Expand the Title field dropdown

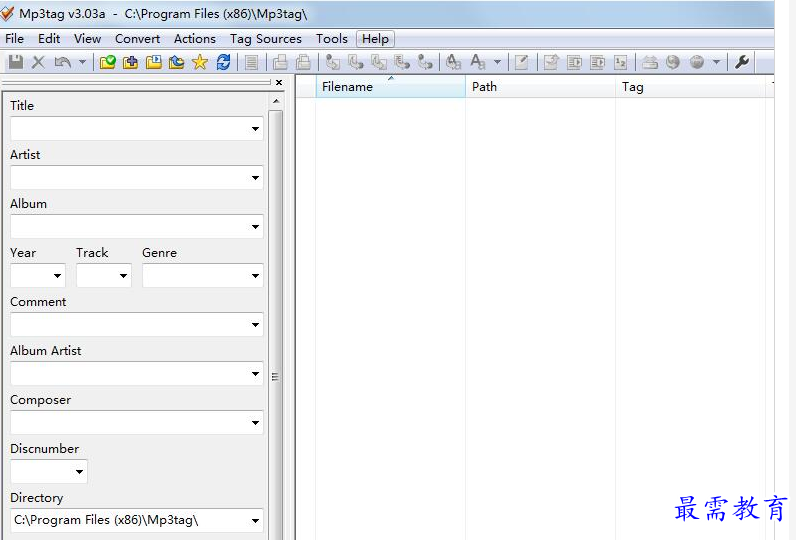point(255,129)
